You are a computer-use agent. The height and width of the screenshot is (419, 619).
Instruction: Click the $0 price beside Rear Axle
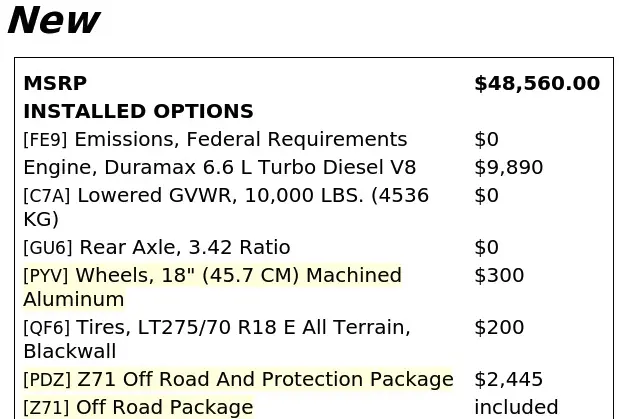[486, 248]
